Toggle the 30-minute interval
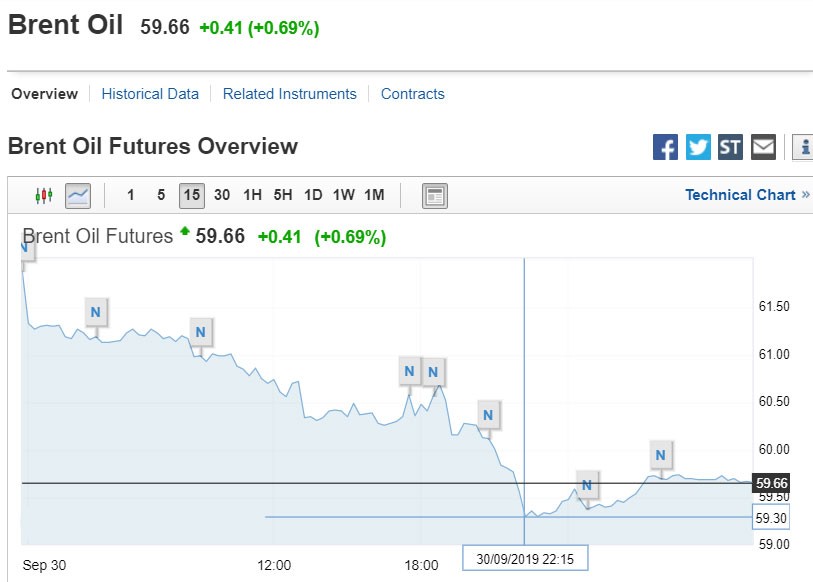813x582 pixels. [222, 195]
